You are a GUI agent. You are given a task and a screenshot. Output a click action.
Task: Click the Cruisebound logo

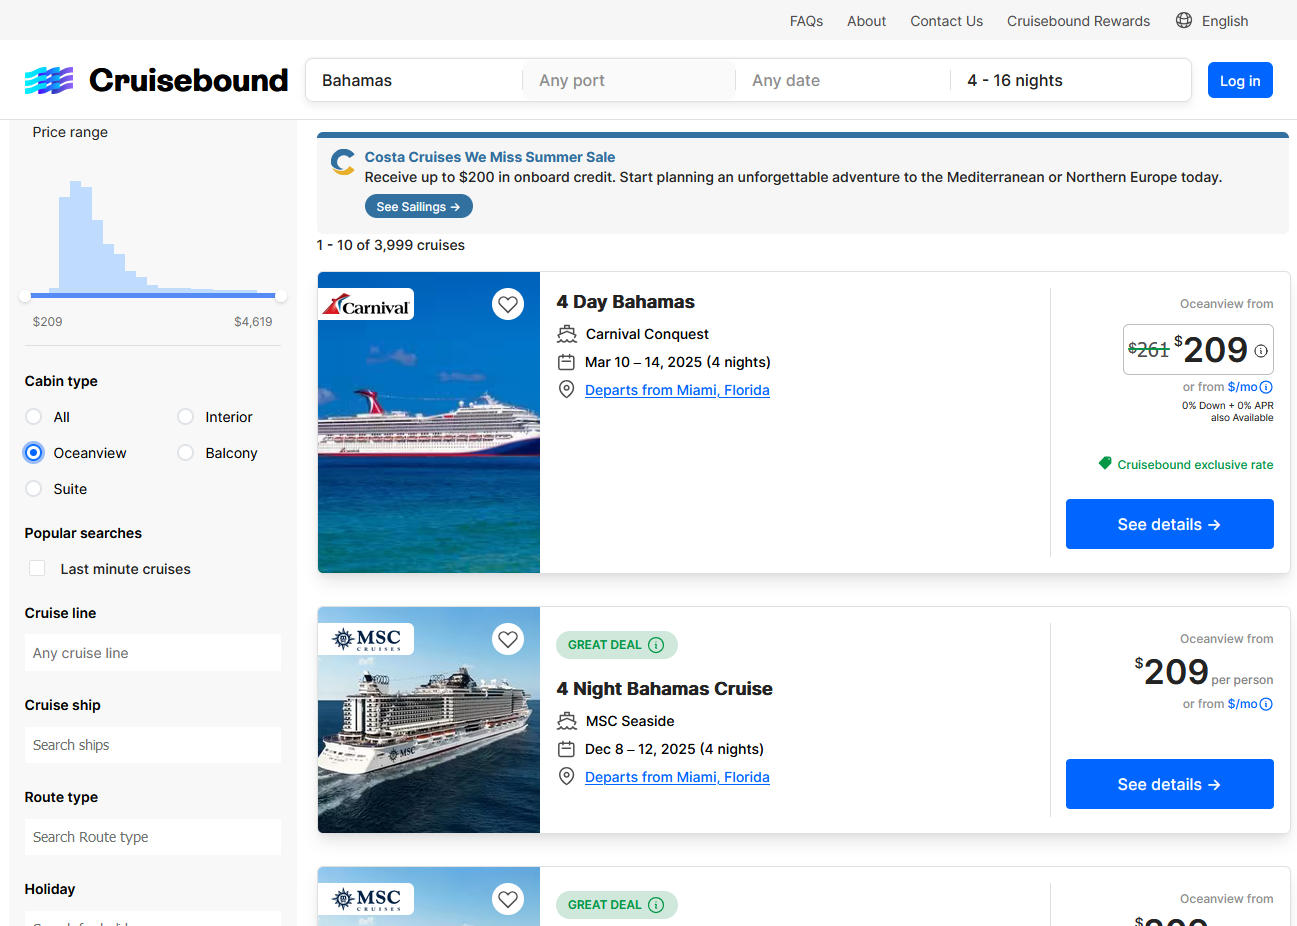(156, 80)
